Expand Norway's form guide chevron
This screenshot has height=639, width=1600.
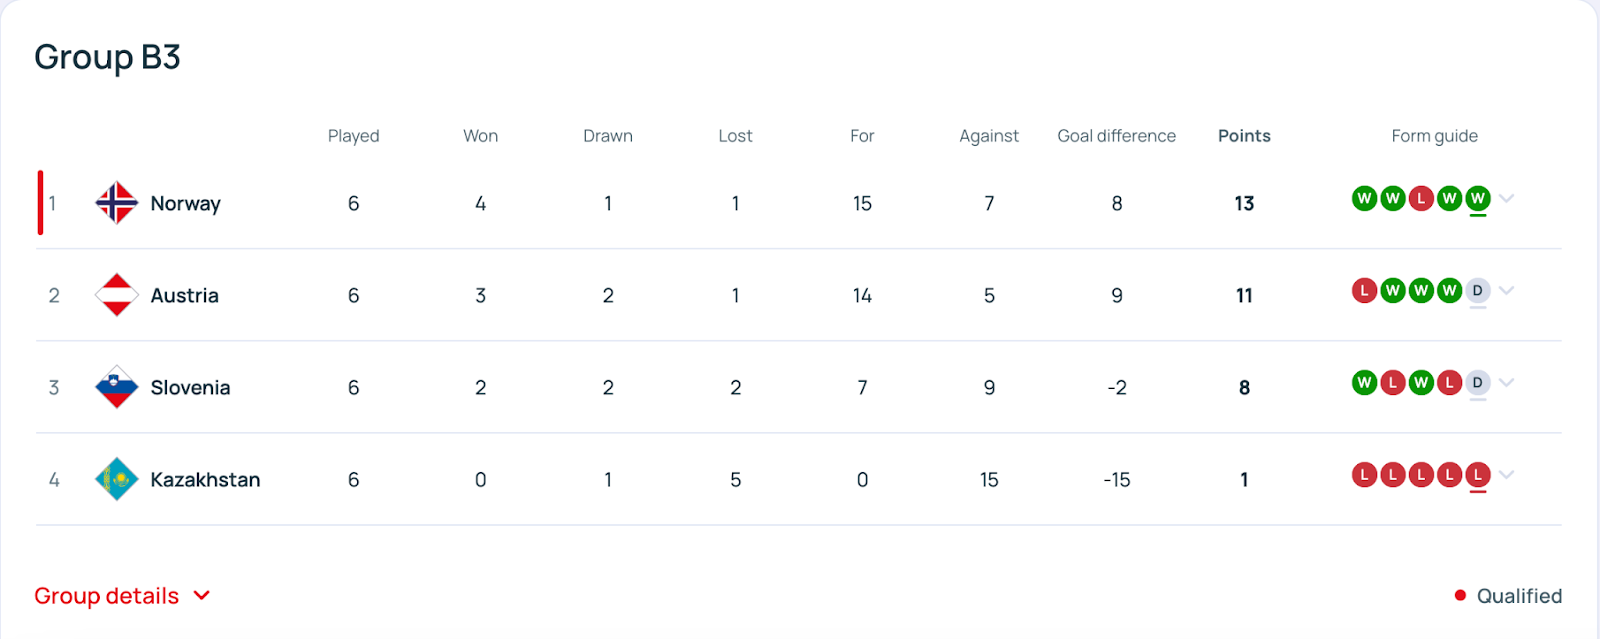[x=1507, y=198]
